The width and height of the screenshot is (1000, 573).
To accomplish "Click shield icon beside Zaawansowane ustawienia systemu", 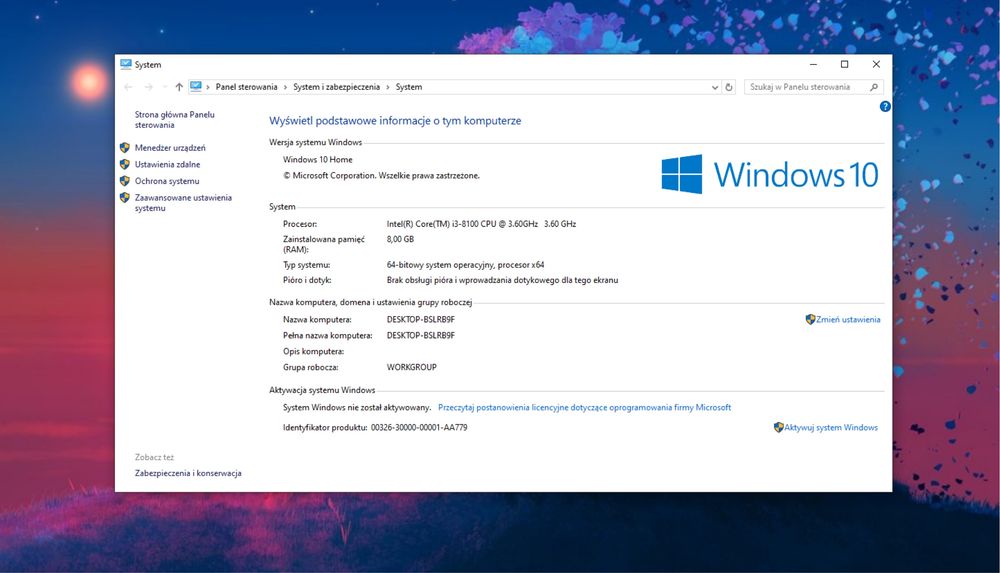I will coord(124,198).
